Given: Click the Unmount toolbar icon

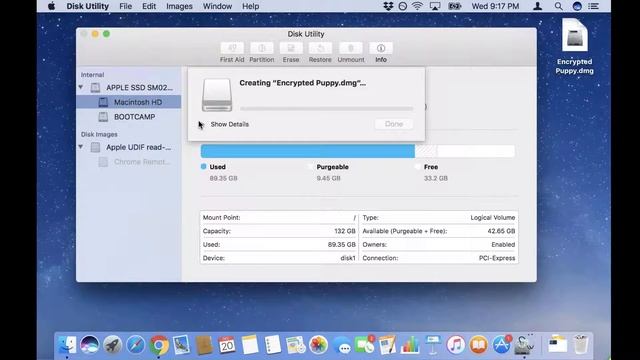Looking at the screenshot, I should 351,48.
